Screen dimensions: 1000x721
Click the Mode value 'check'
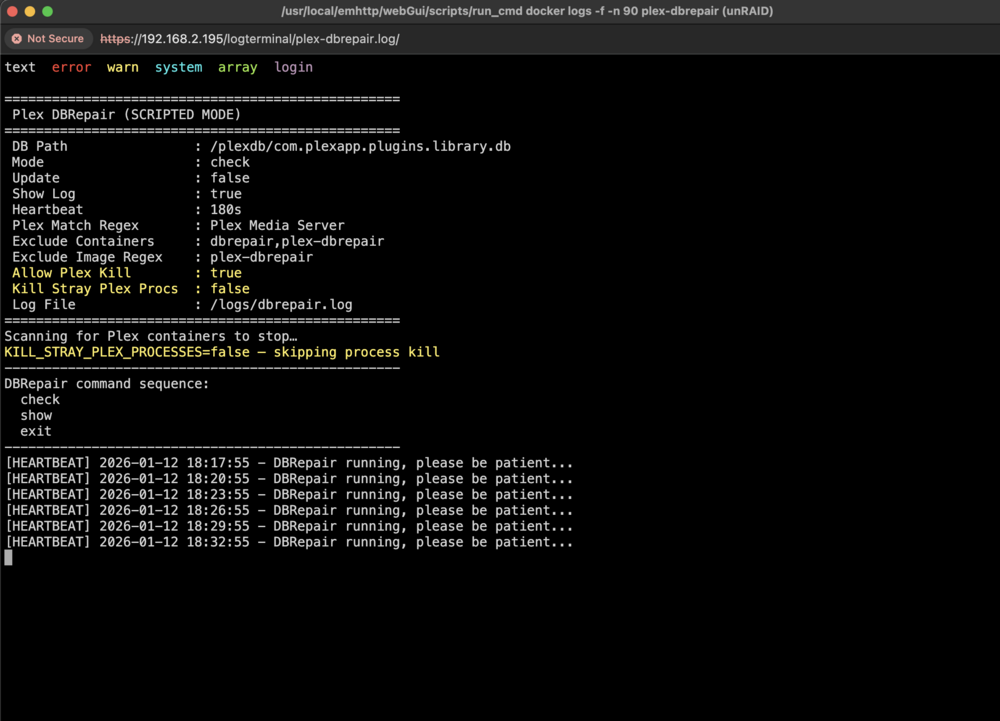230,162
